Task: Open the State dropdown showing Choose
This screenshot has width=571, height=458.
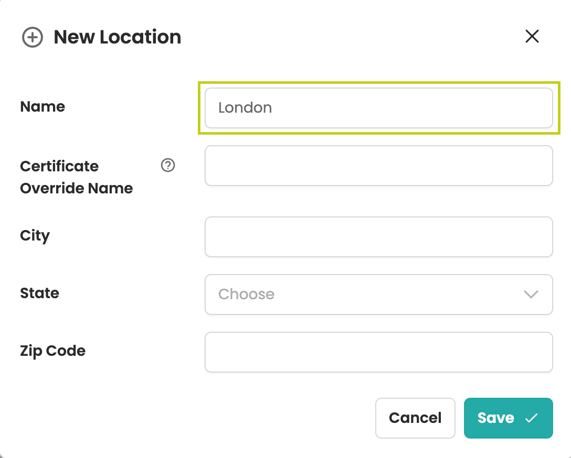Action: [x=379, y=294]
